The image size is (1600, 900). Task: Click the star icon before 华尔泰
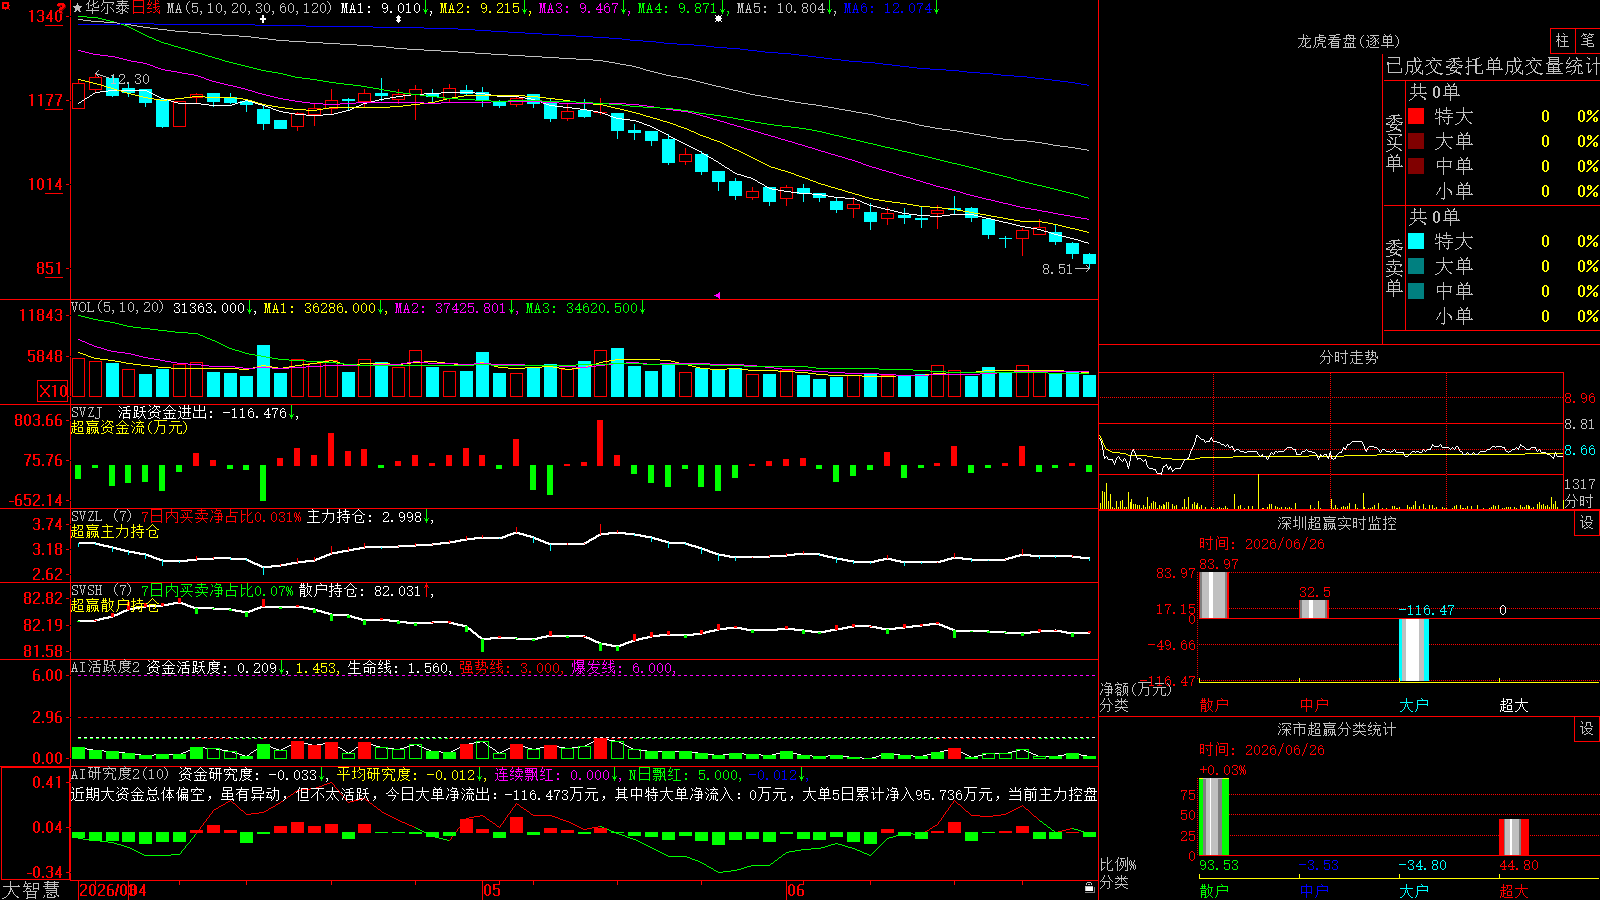(77, 8)
